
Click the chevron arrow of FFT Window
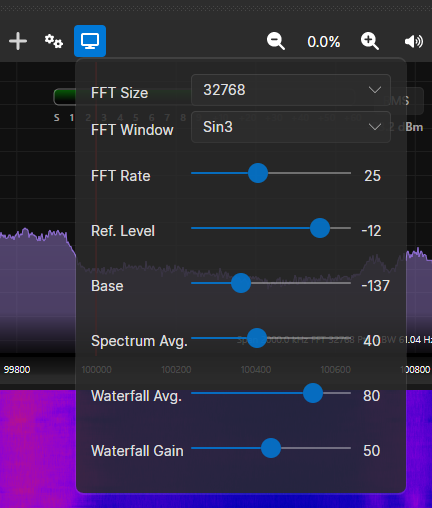[375, 127]
